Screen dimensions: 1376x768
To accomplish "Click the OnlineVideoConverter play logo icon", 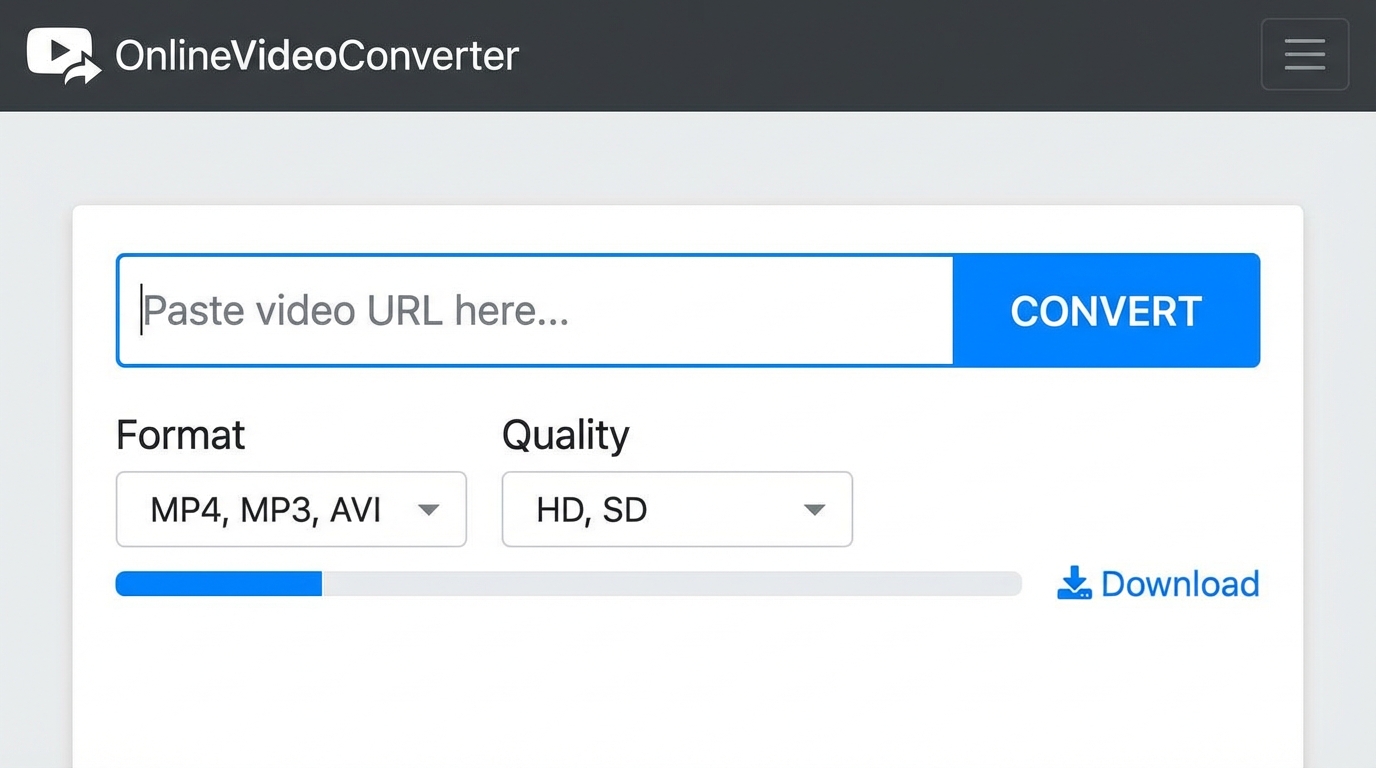I will tap(60, 54).
